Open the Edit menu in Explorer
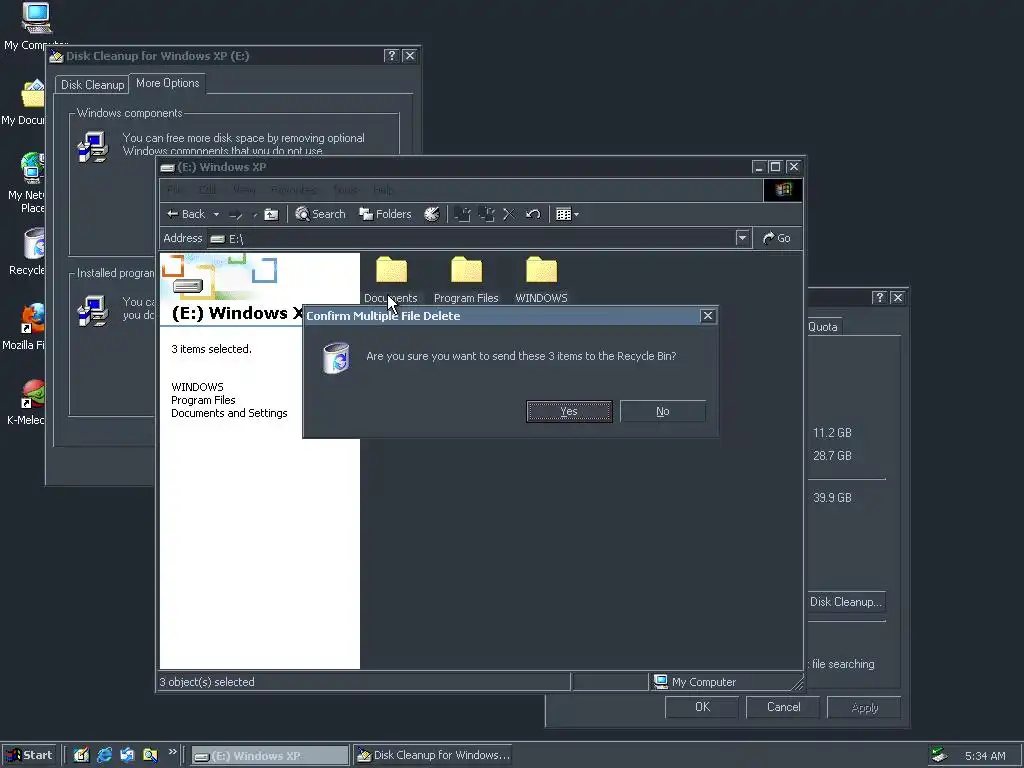This screenshot has width=1024, height=768. click(x=207, y=190)
